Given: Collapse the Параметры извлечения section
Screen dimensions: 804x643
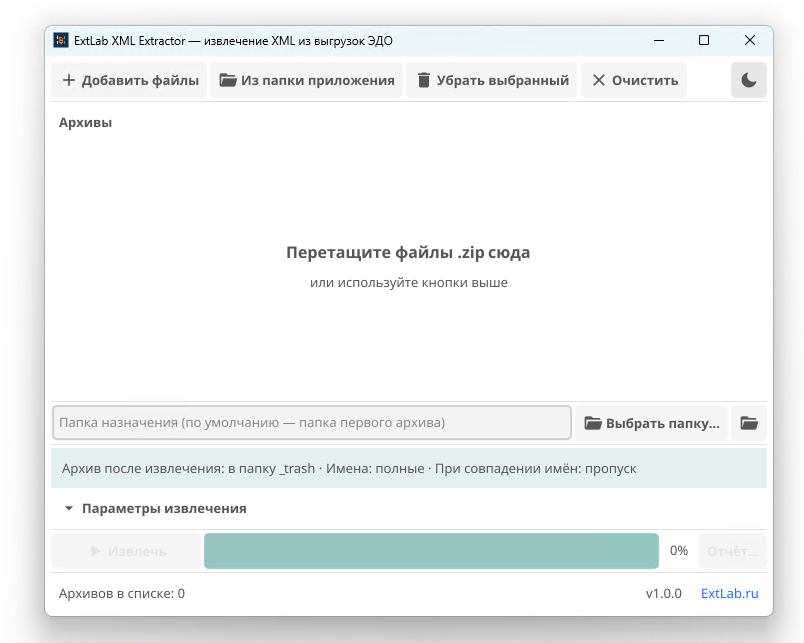Looking at the screenshot, I should (154, 508).
